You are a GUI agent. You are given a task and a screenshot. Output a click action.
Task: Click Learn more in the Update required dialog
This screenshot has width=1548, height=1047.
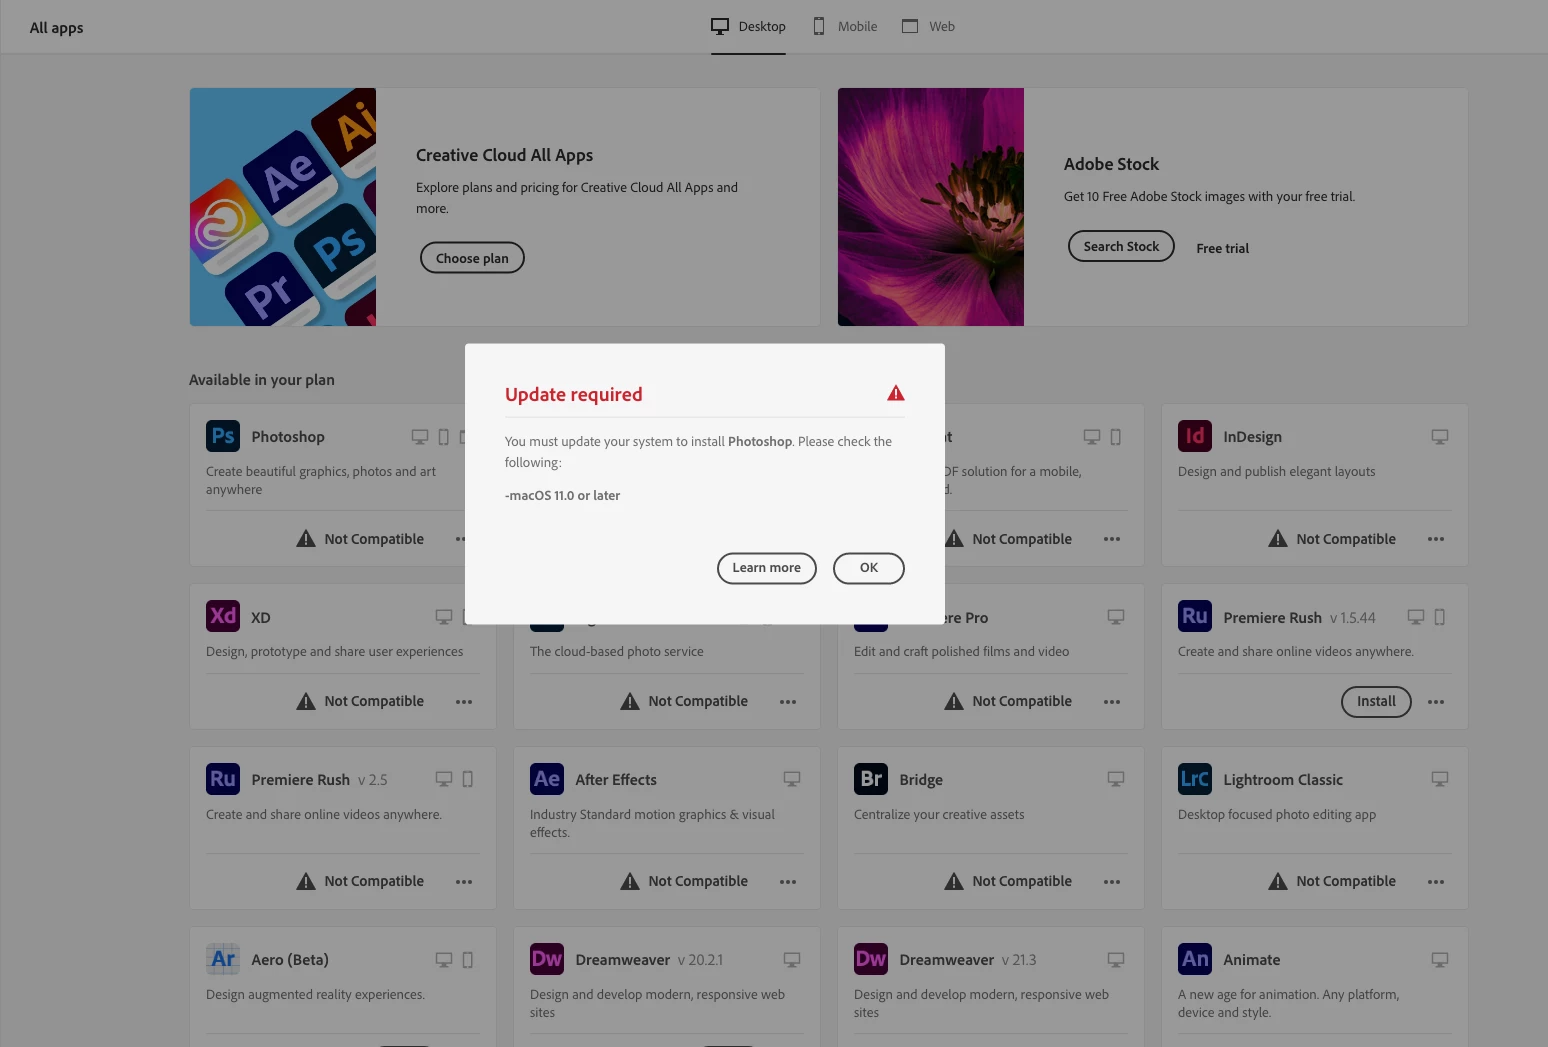[766, 568]
